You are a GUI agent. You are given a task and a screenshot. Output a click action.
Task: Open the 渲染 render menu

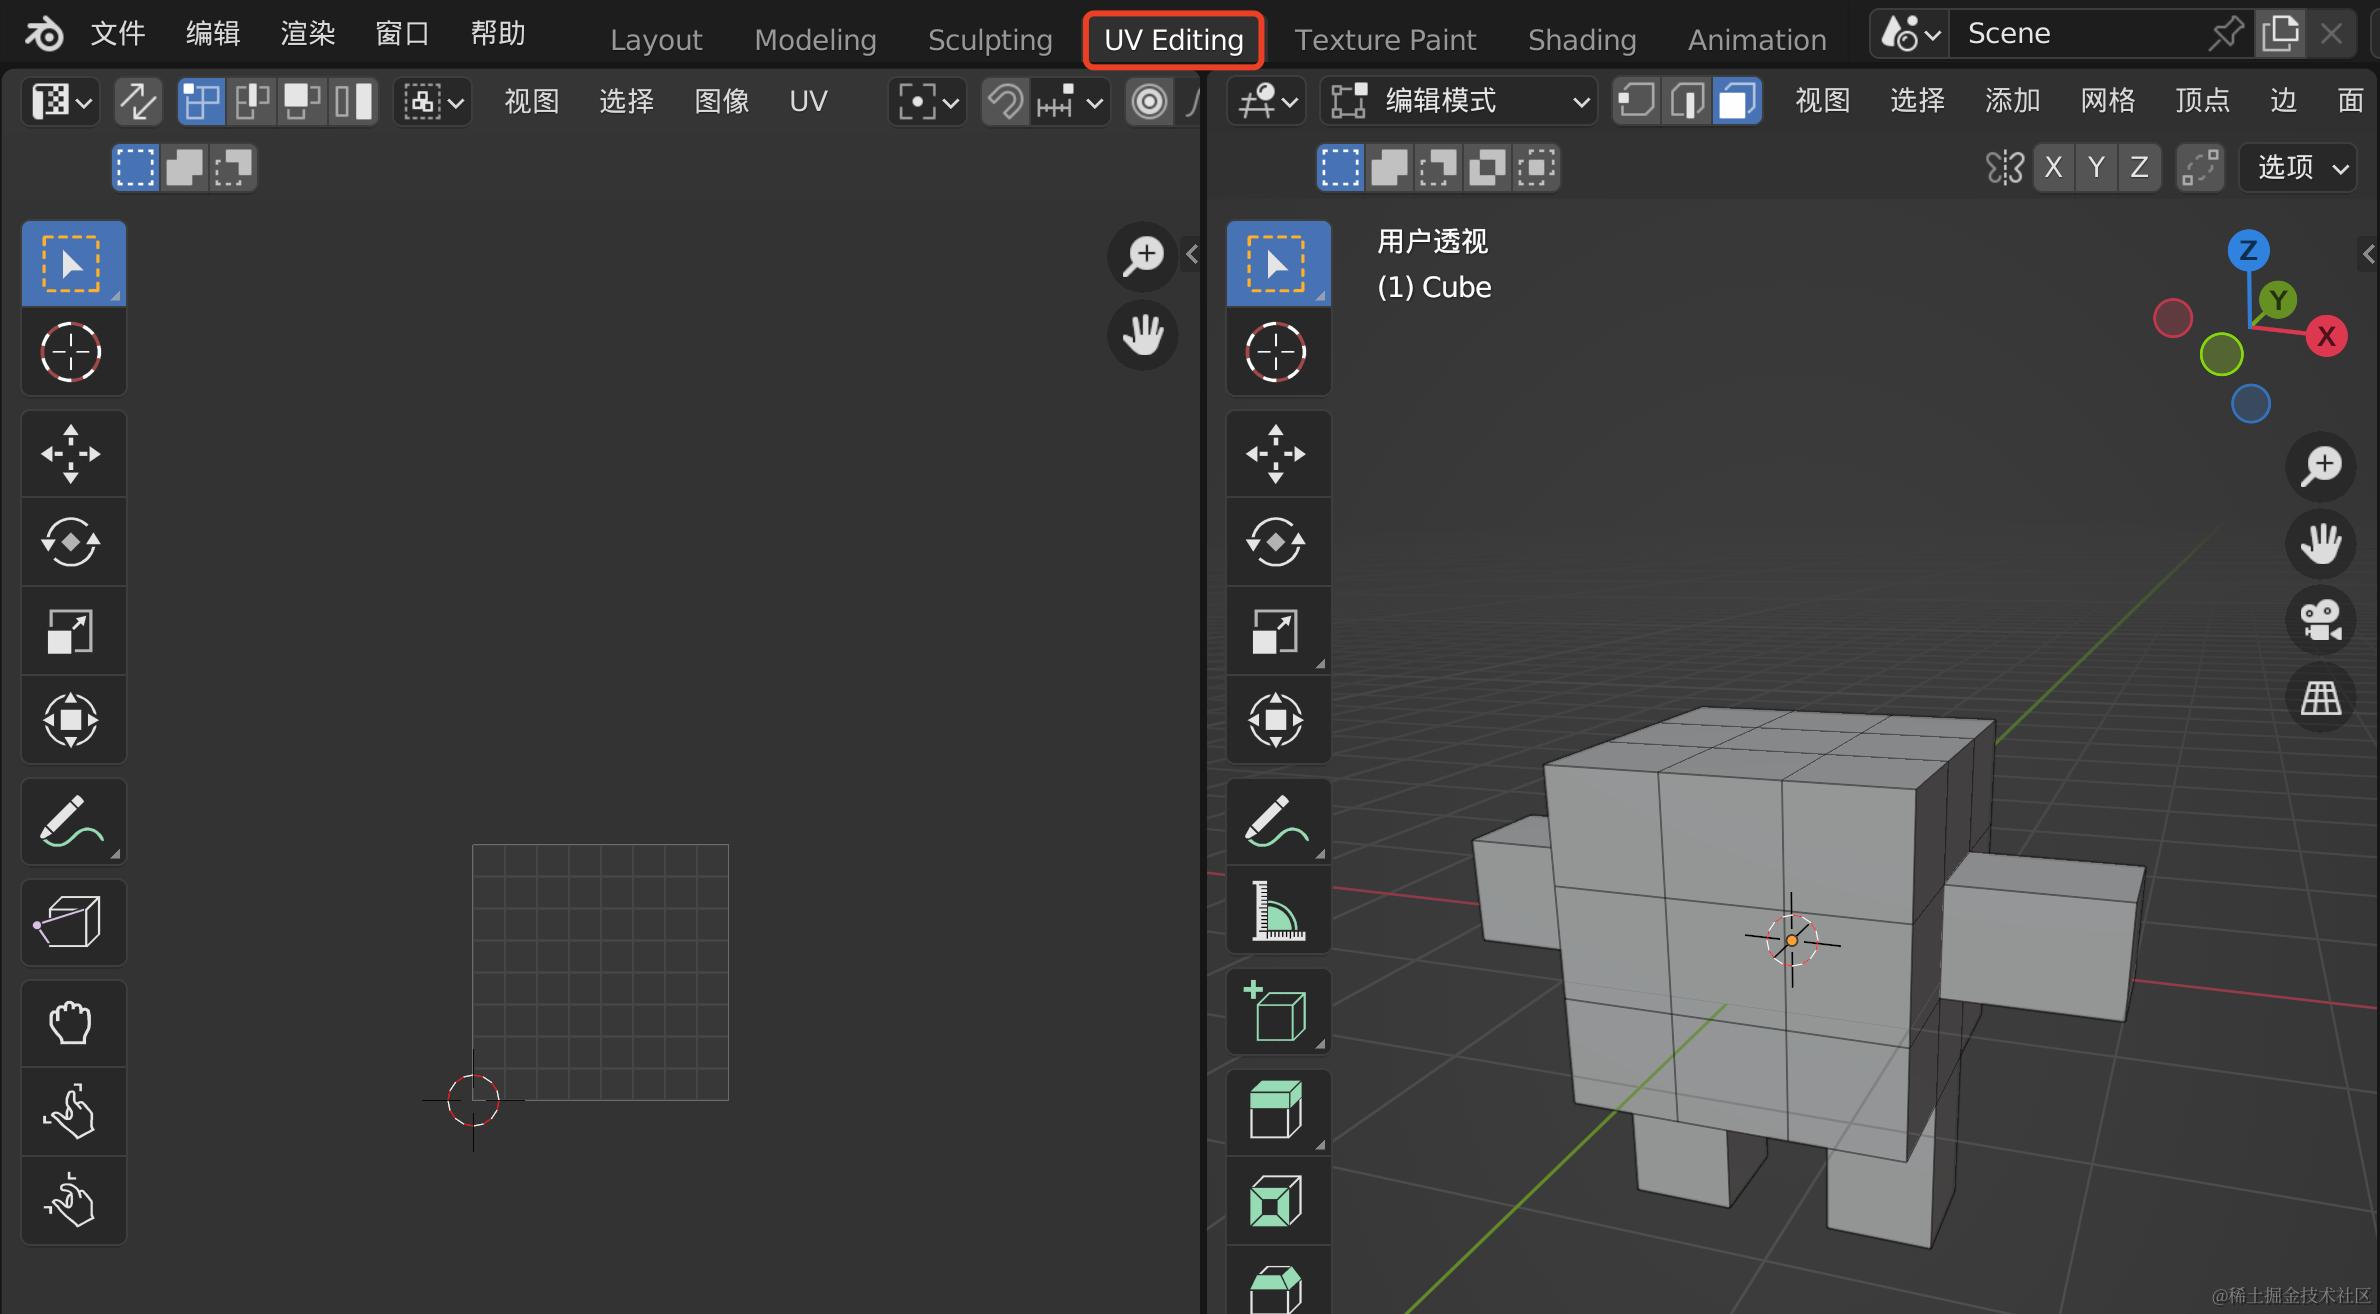(307, 33)
